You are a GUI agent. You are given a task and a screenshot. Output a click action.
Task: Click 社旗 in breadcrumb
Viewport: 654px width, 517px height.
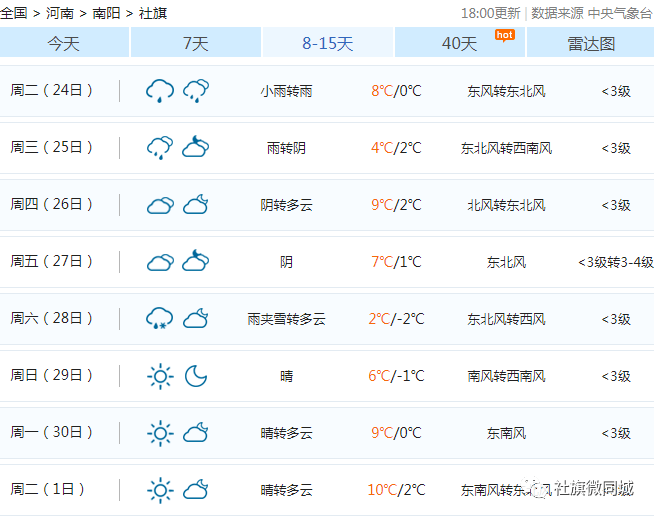click(x=153, y=13)
